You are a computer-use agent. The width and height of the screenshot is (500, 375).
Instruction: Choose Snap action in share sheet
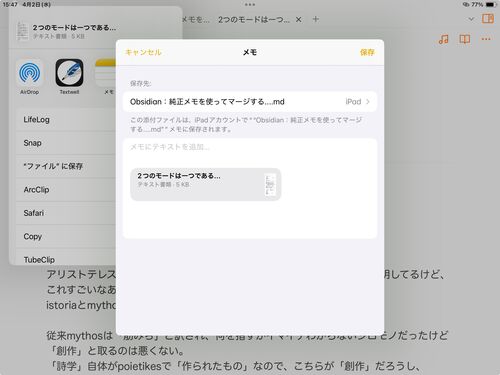[x=66, y=143]
